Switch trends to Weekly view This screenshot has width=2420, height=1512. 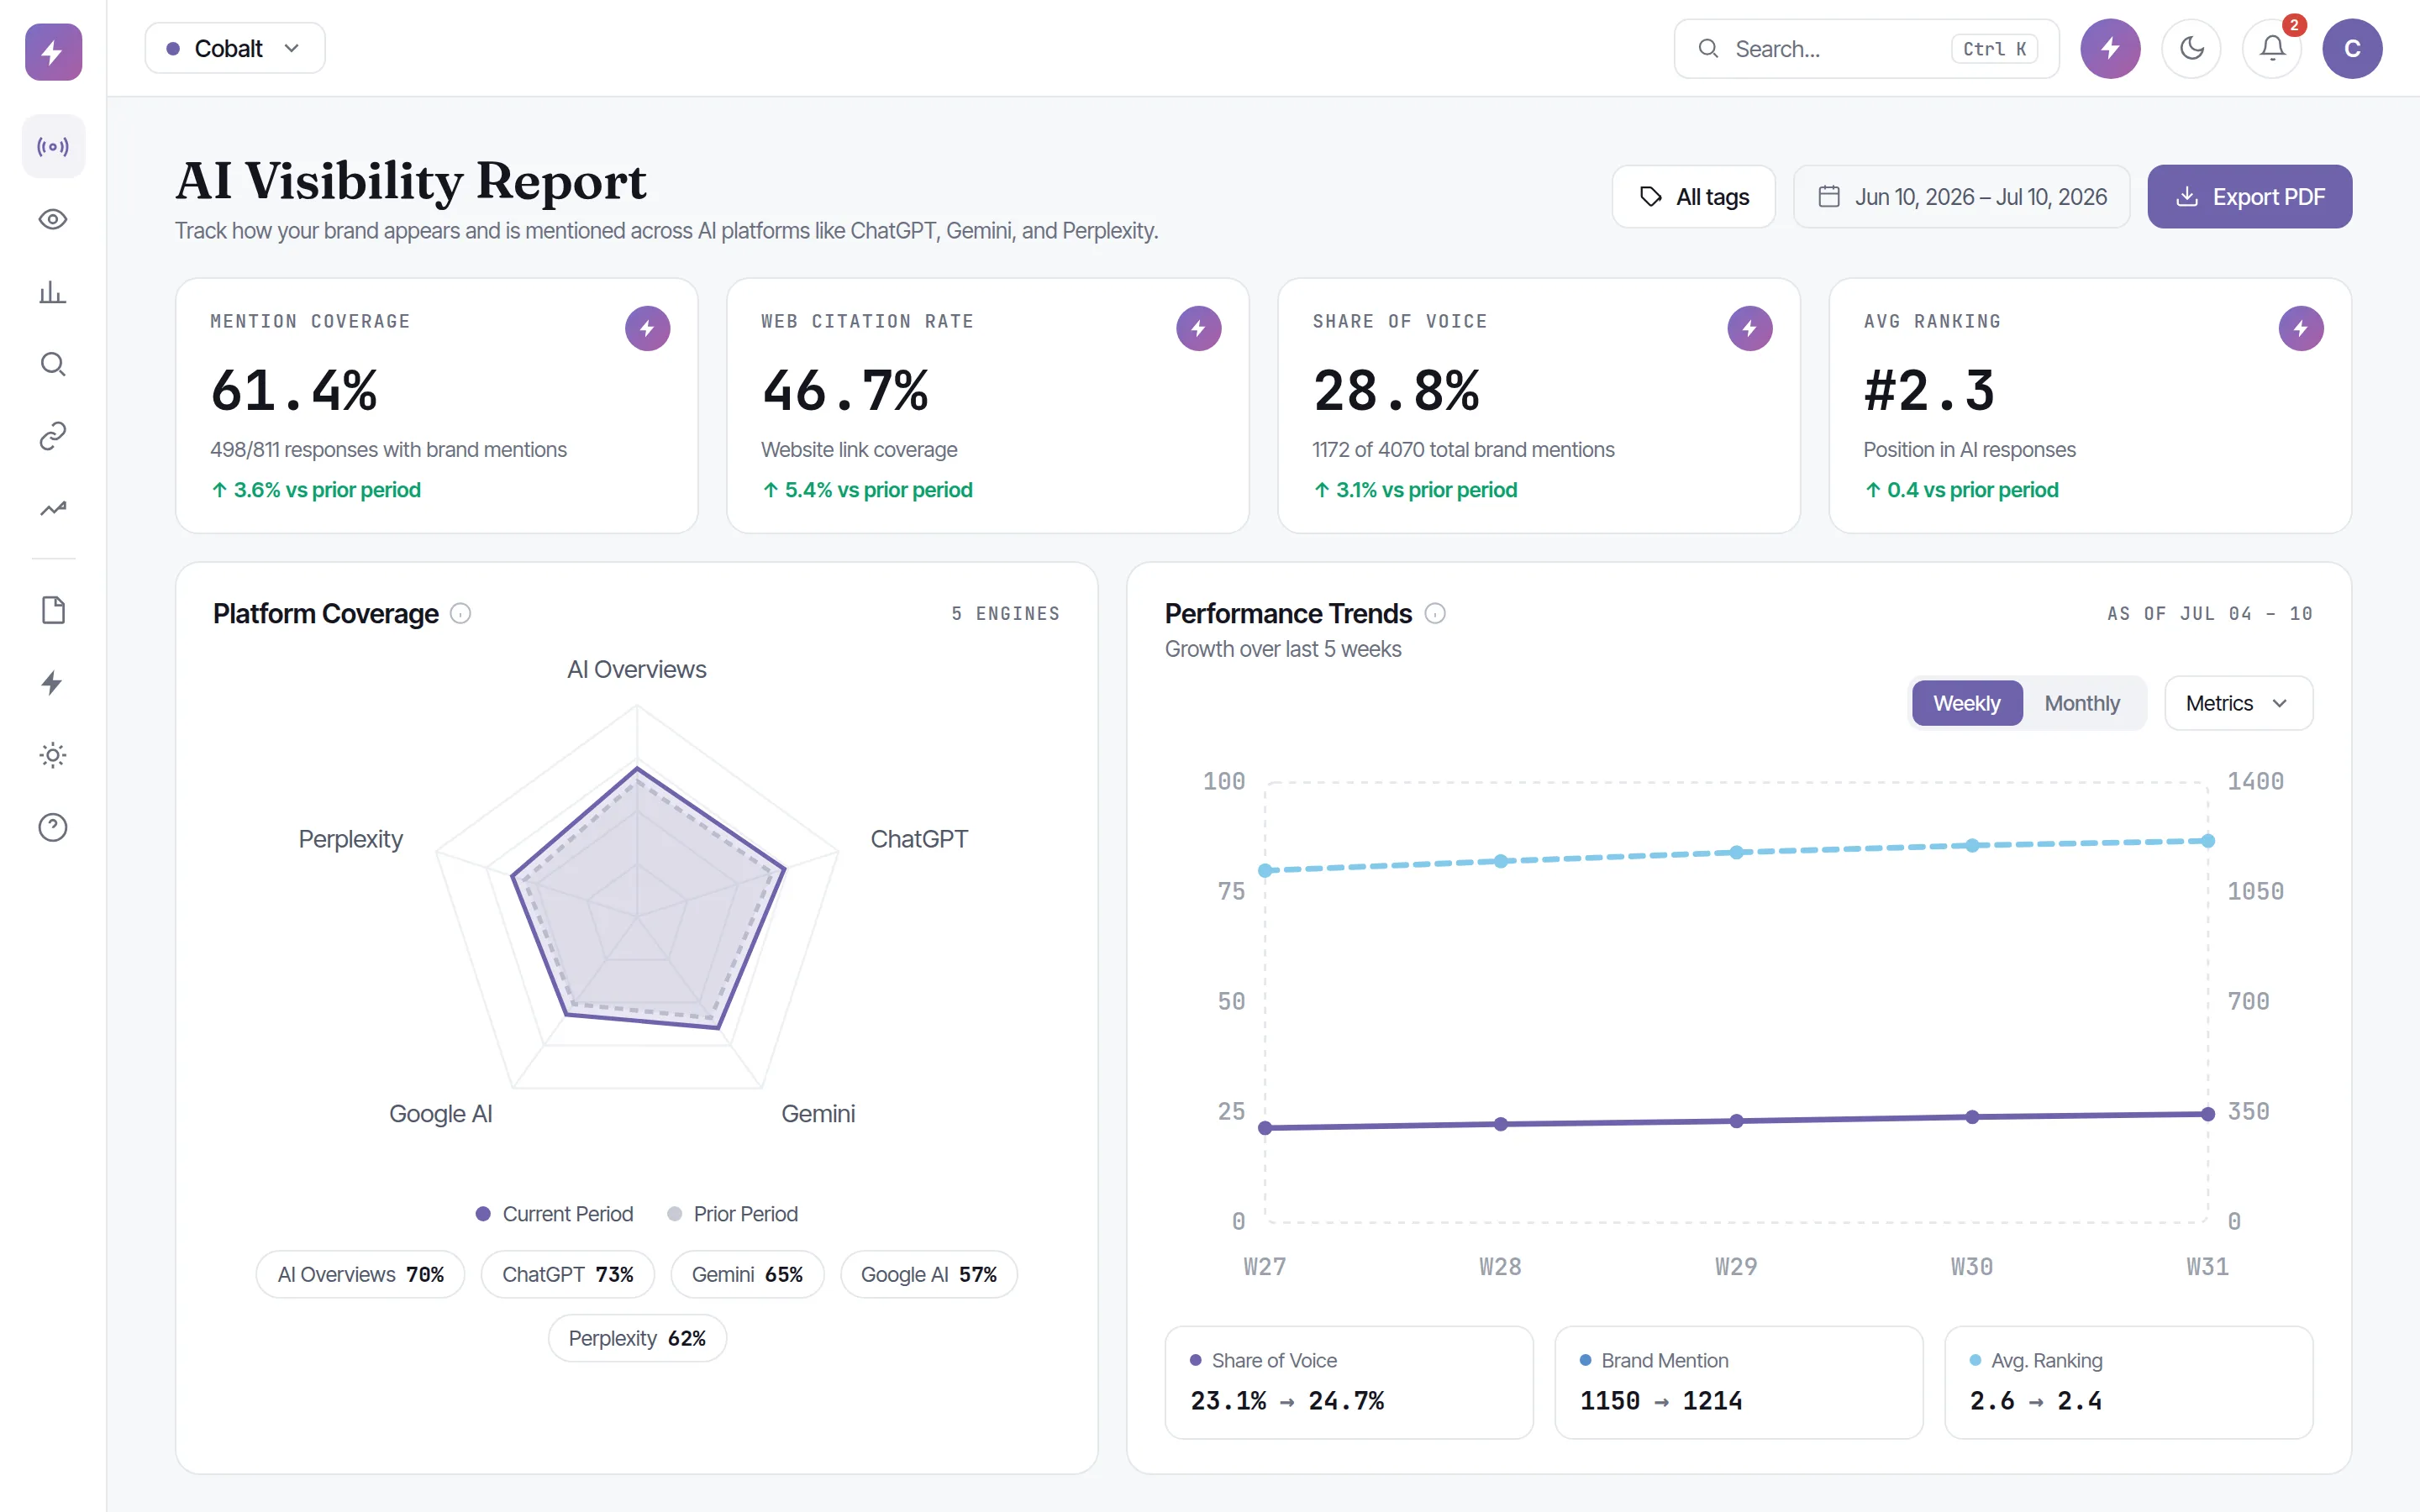[x=1967, y=703]
